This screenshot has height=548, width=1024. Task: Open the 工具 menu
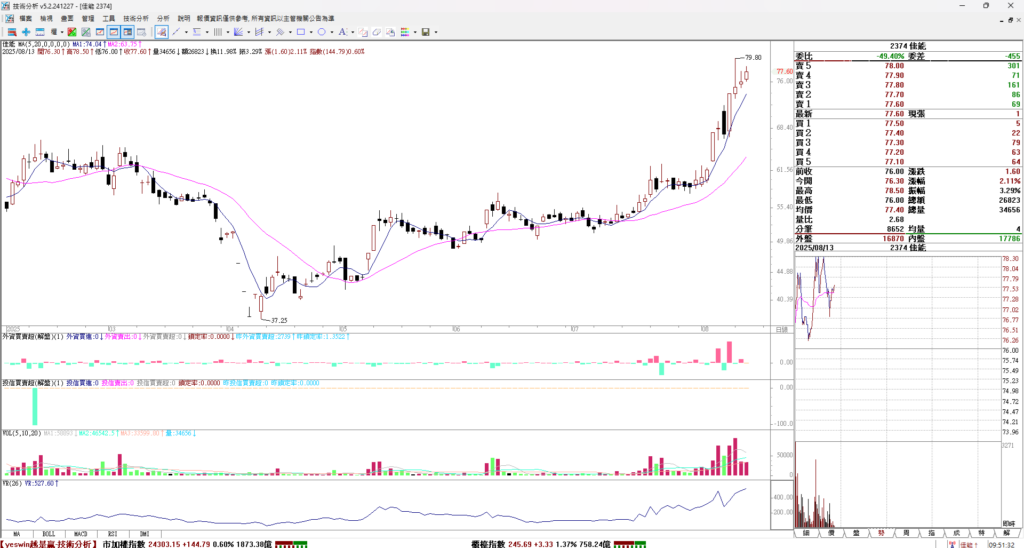pyautogui.click(x=109, y=18)
